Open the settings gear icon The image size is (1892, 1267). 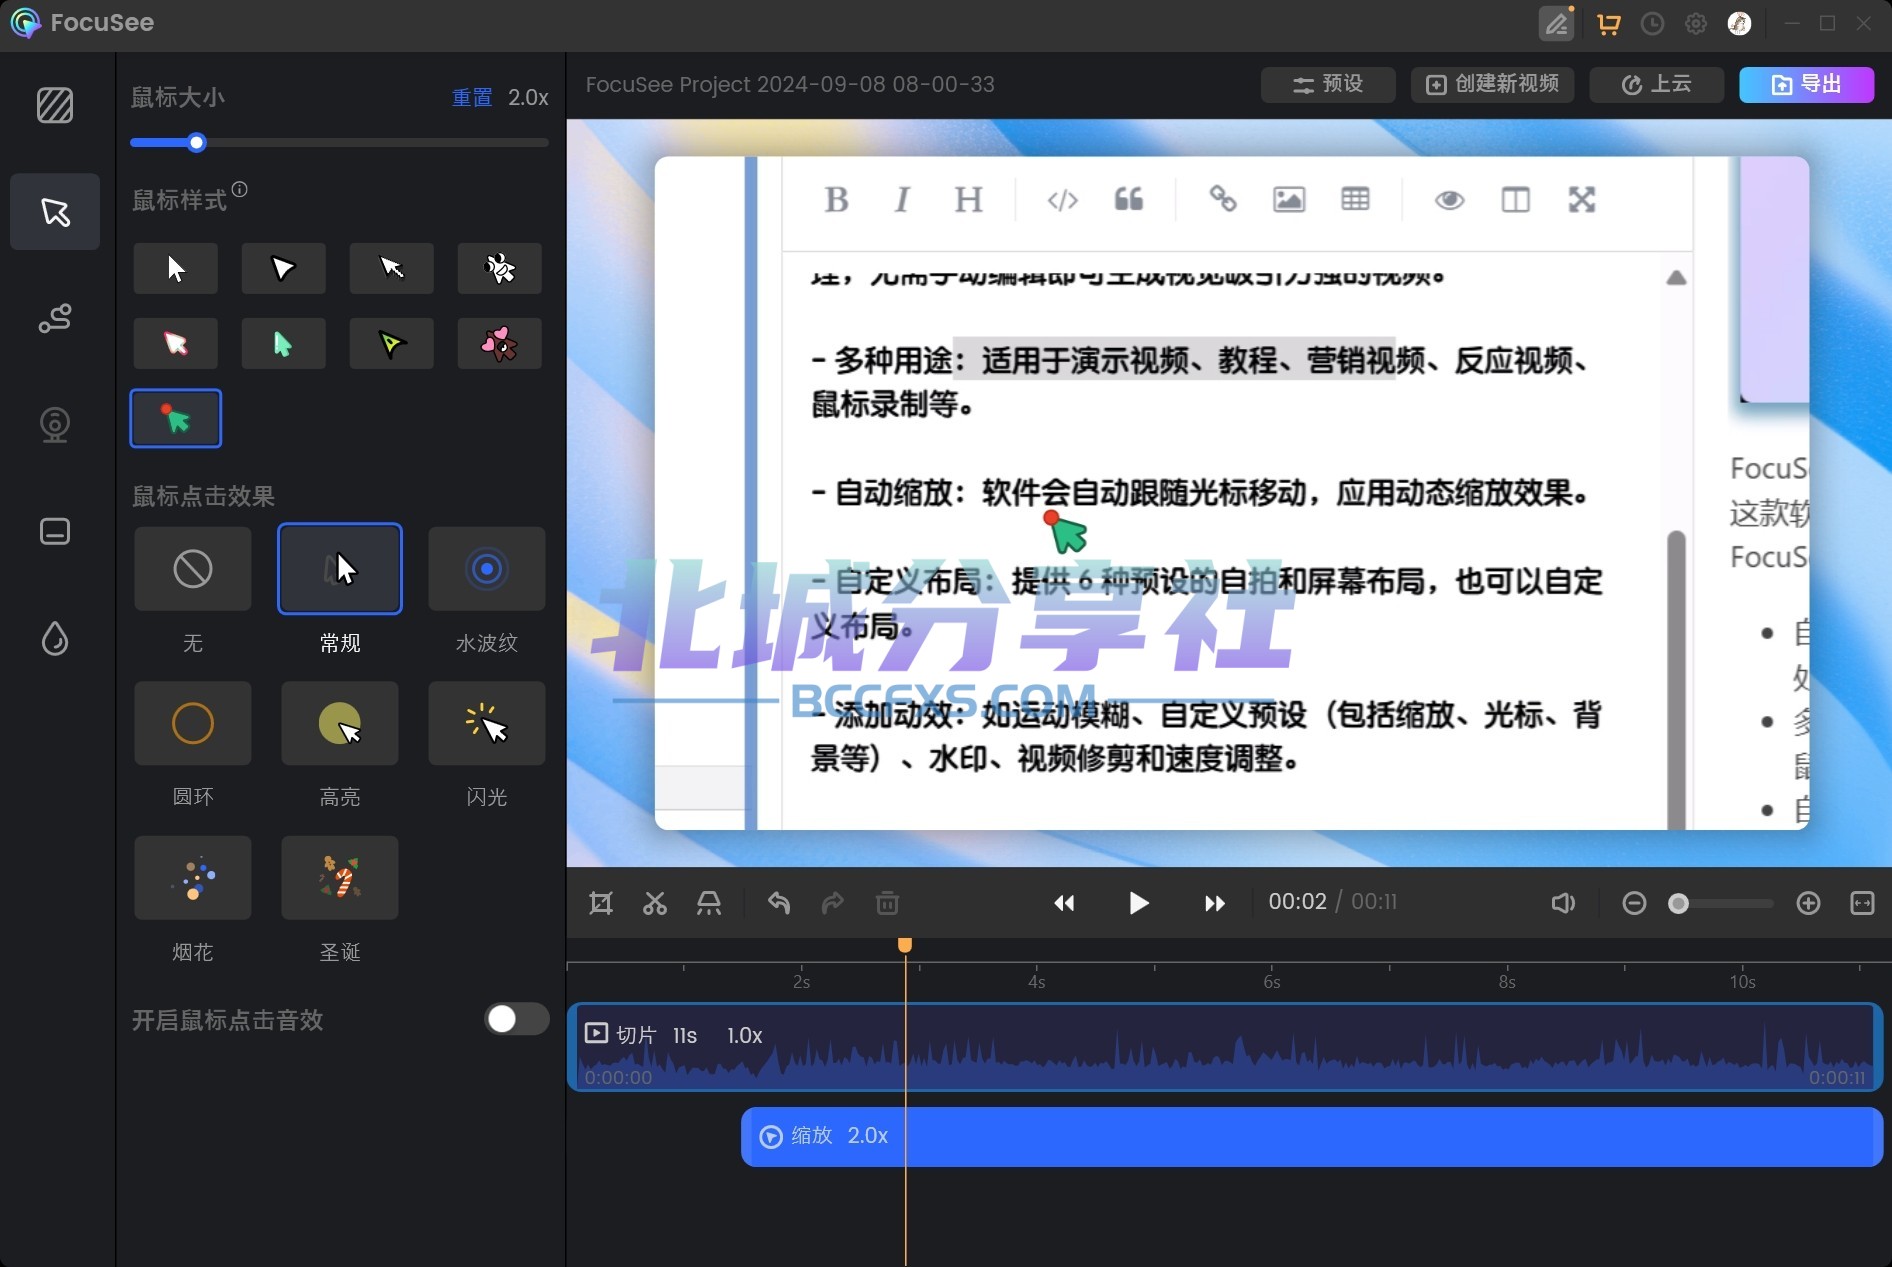[1696, 24]
